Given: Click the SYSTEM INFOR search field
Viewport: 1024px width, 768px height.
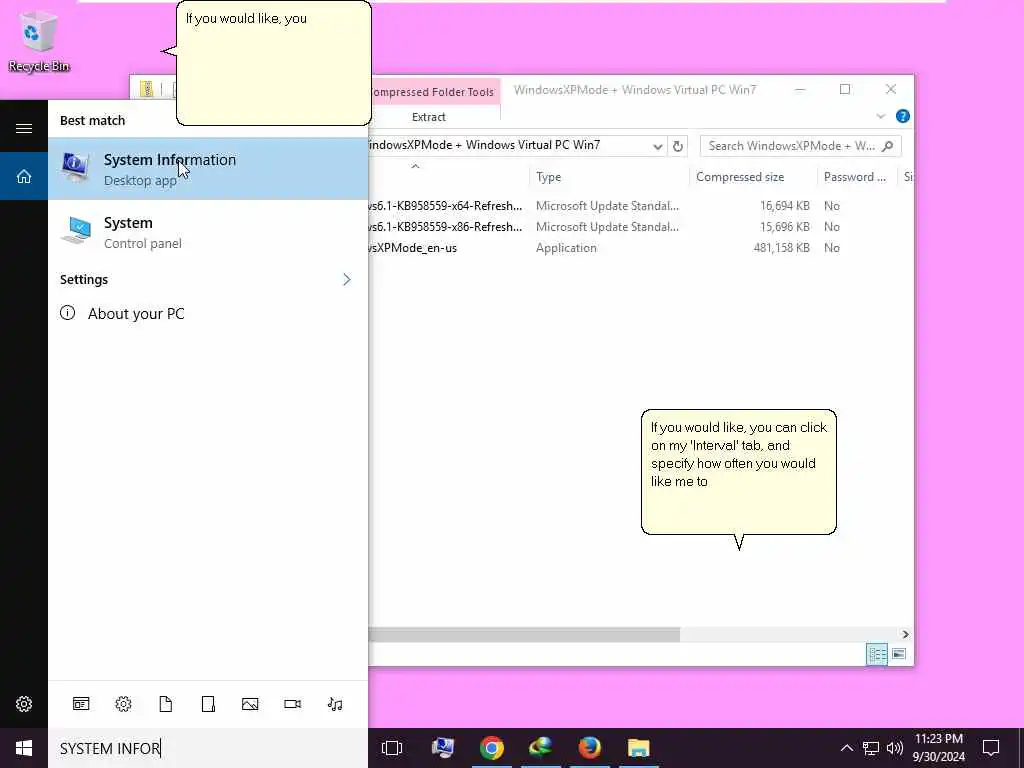Looking at the screenshot, I should coord(208,748).
